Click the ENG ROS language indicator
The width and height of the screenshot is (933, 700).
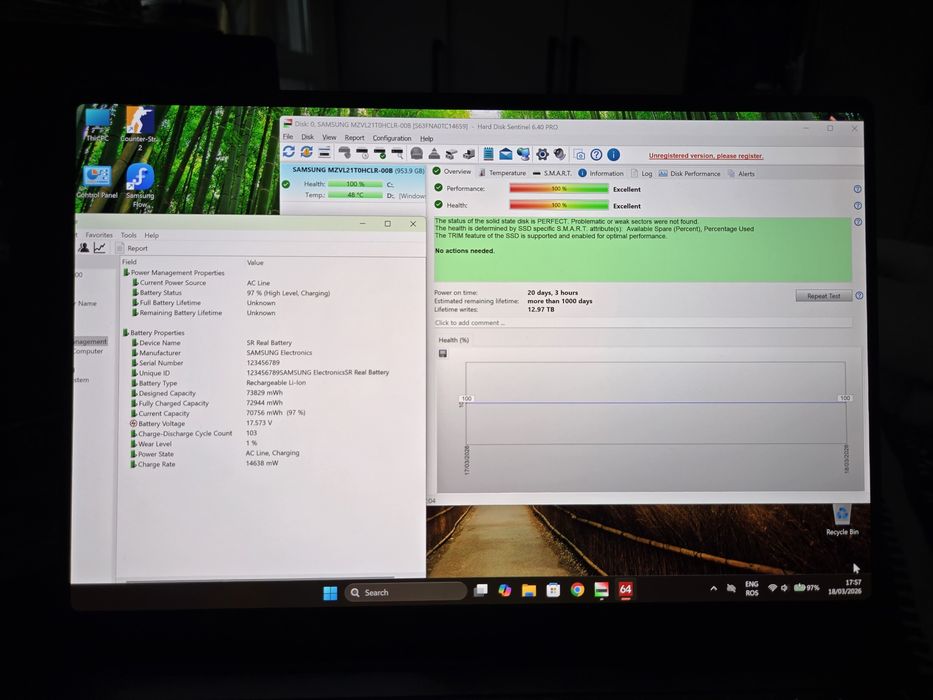click(x=752, y=589)
